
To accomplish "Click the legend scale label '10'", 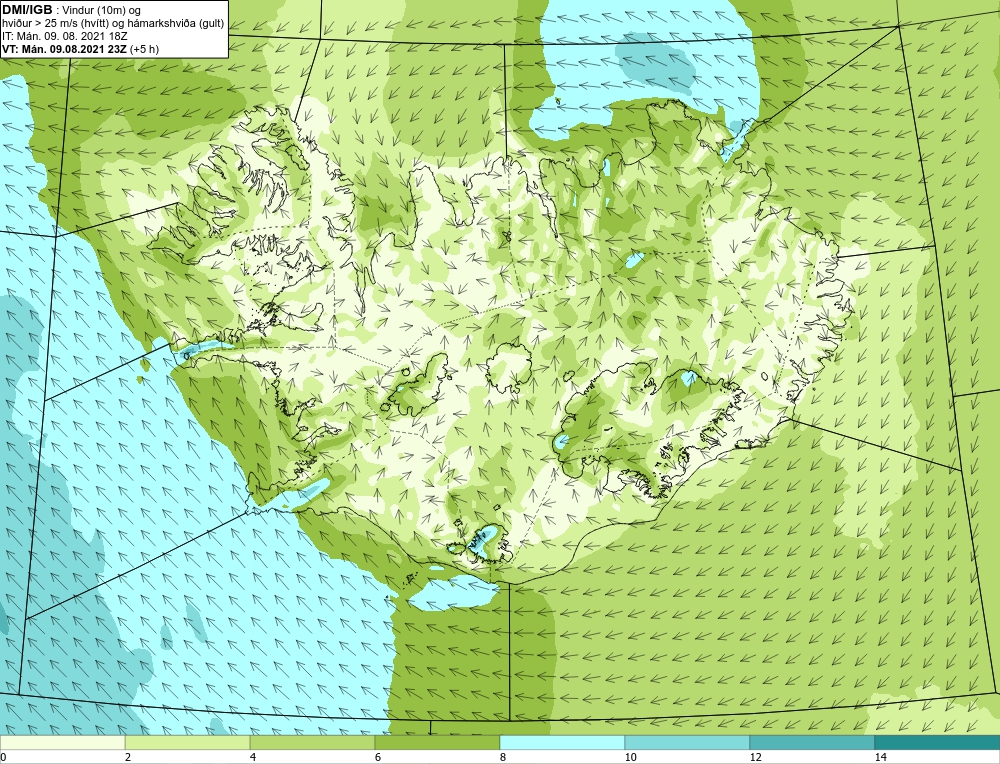I will point(631,757).
